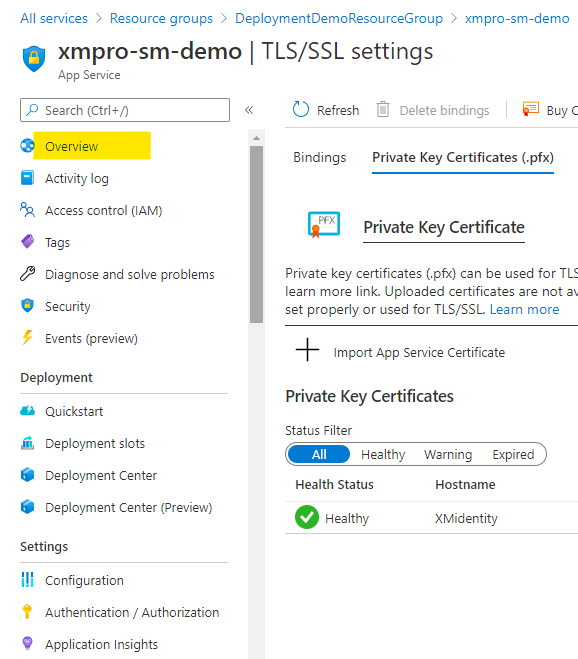
Task: Click the Access control people icon
Action: (27, 210)
